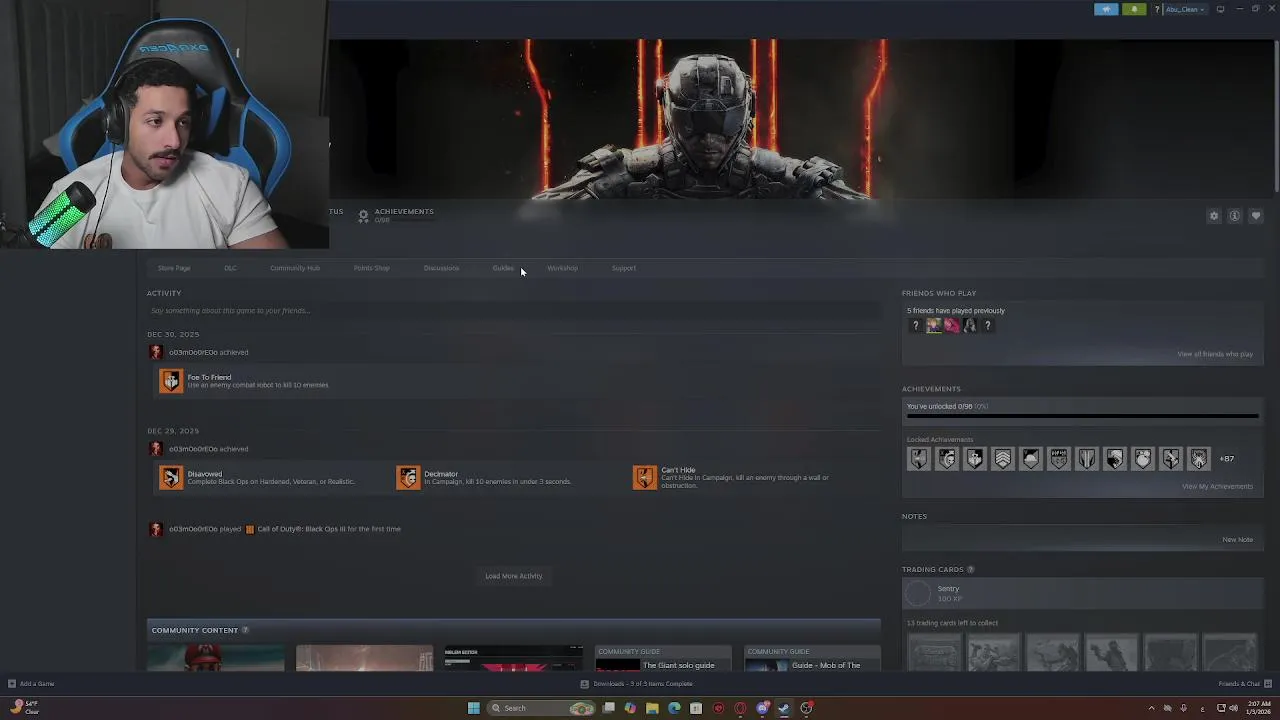Click the blue Steam announcements megaphone icon
Image resolution: width=1280 pixels, height=720 pixels.
point(1106,9)
